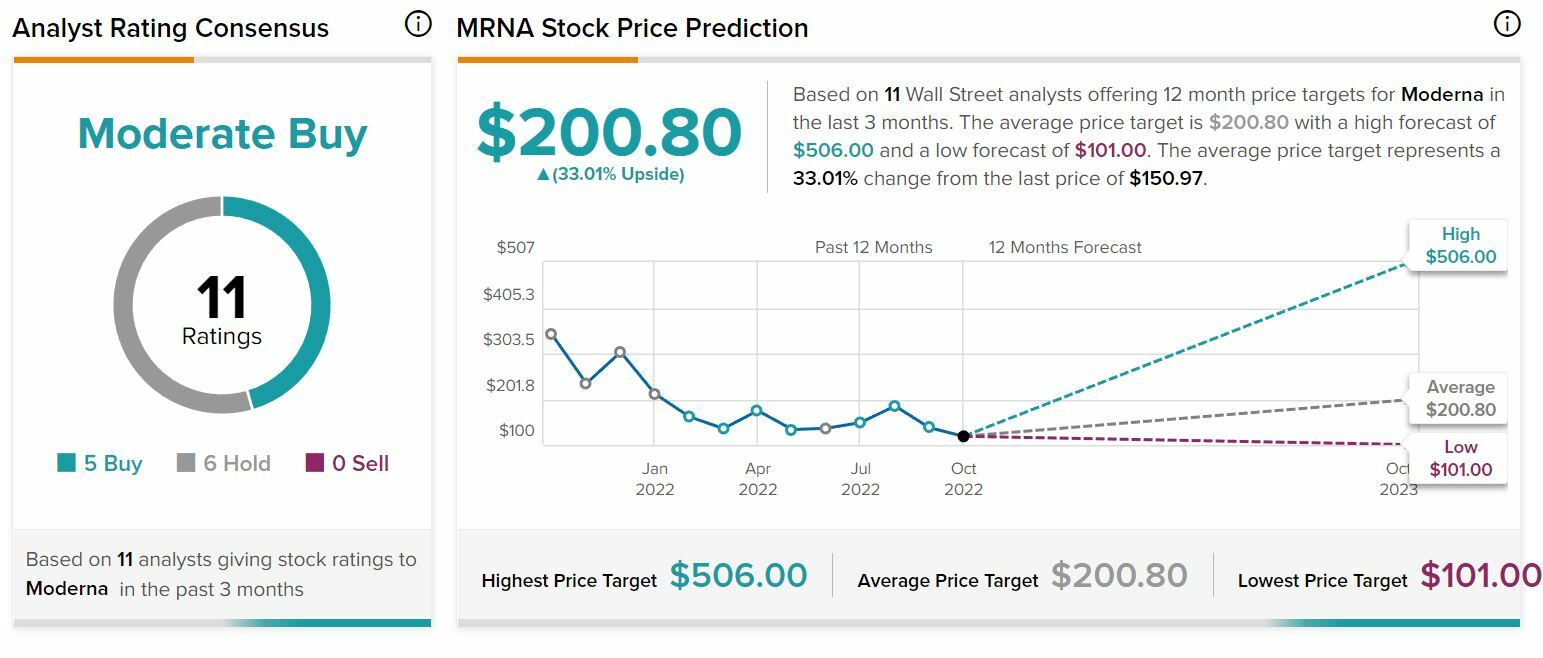Image resolution: width=1543 pixels, height=658 pixels.
Task: Click the large $200.80 price target
Action: pos(609,131)
